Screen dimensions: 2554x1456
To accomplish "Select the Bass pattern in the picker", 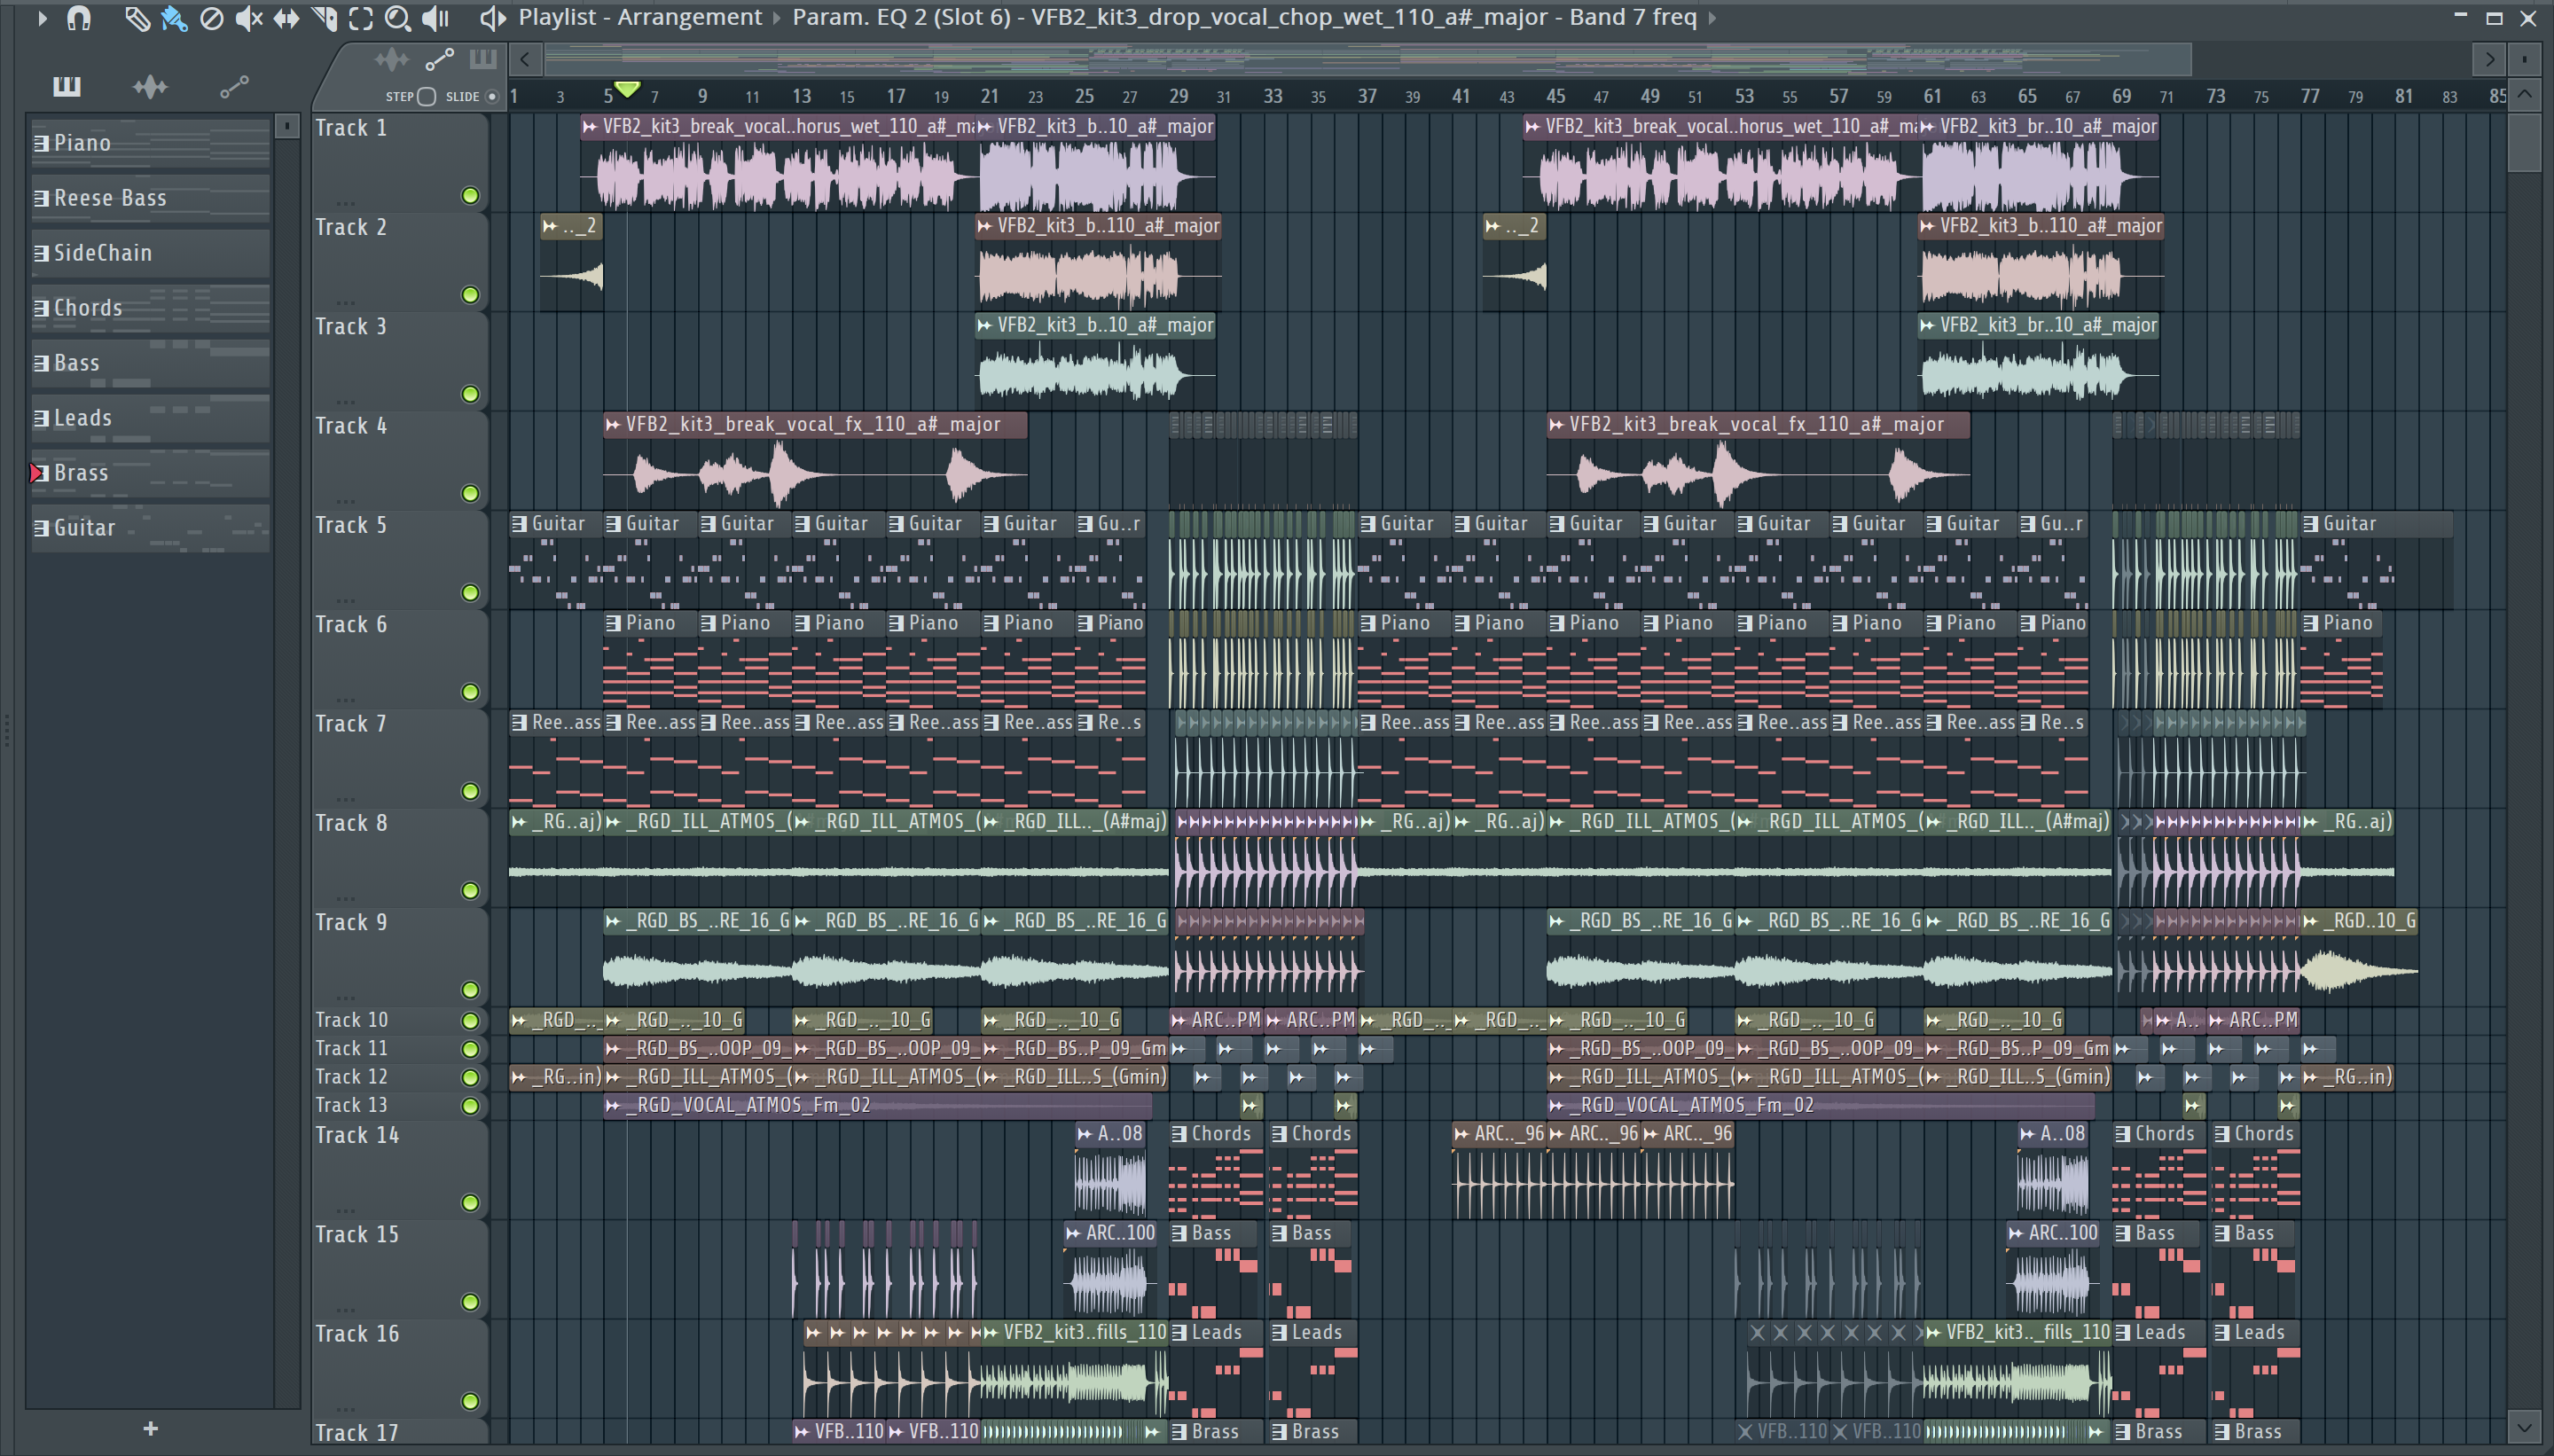I will [x=150, y=363].
